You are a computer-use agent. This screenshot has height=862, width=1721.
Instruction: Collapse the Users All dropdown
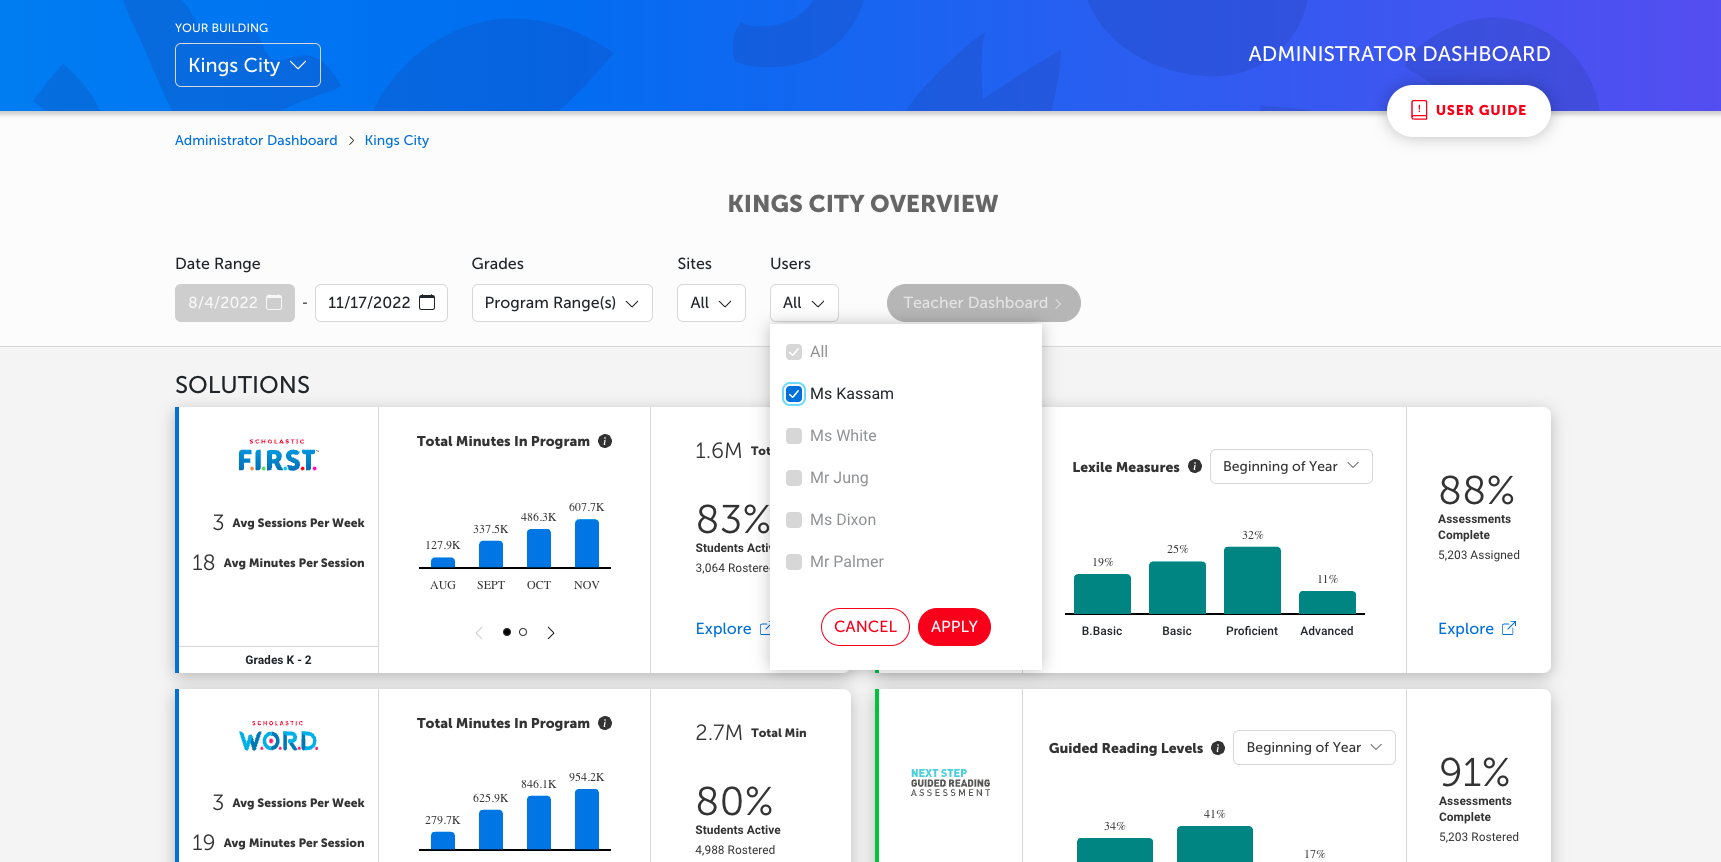(804, 303)
